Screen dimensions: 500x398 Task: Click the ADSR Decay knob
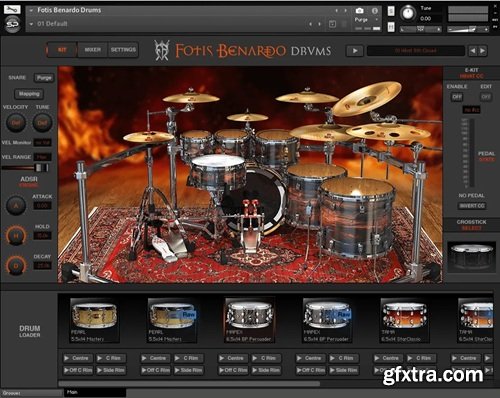(x=16, y=266)
